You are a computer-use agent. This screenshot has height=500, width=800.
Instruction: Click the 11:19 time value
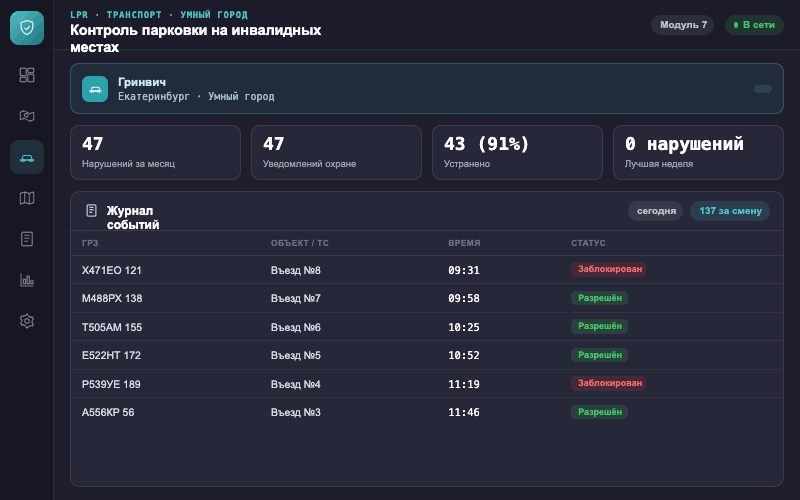coord(464,384)
